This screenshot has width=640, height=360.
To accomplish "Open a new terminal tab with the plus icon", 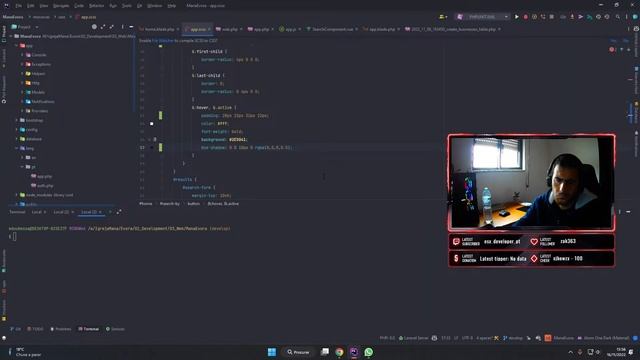I will tap(110, 212).
